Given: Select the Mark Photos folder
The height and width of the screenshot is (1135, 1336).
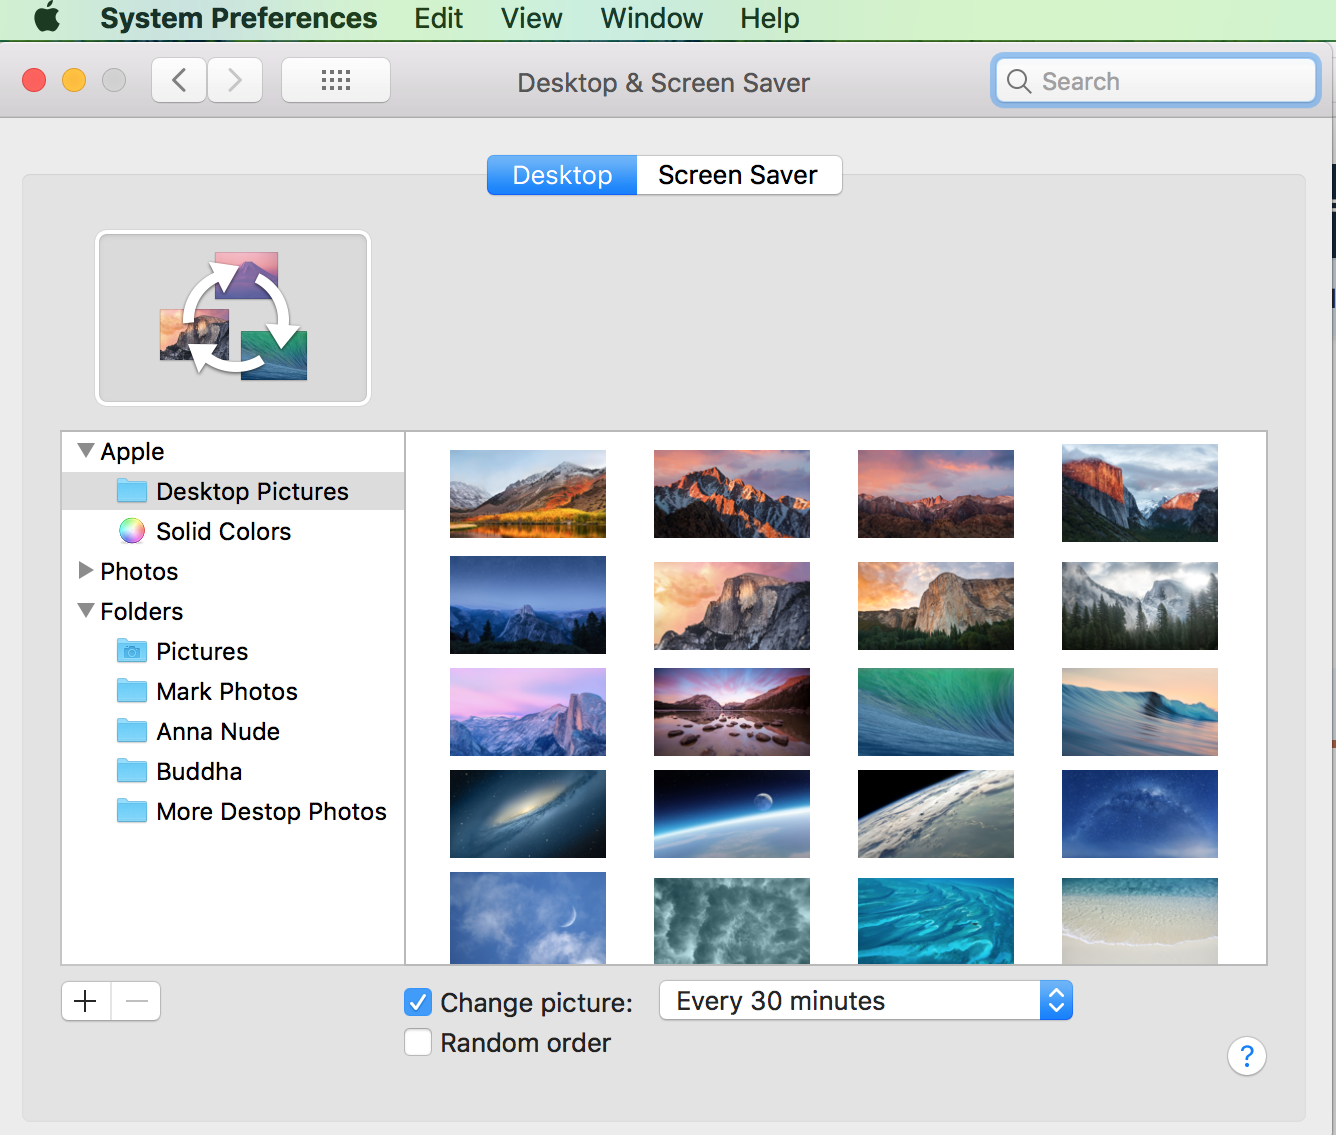Looking at the screenshot, I should 233,691.
